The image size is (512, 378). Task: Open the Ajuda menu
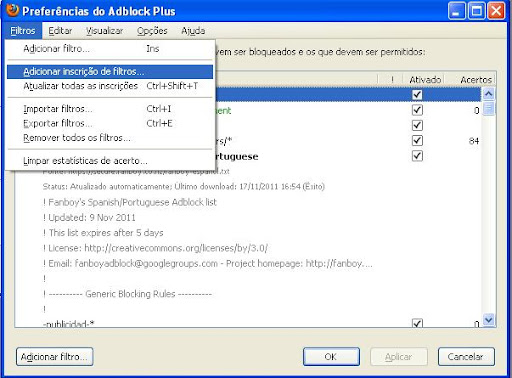coord(193,31)
